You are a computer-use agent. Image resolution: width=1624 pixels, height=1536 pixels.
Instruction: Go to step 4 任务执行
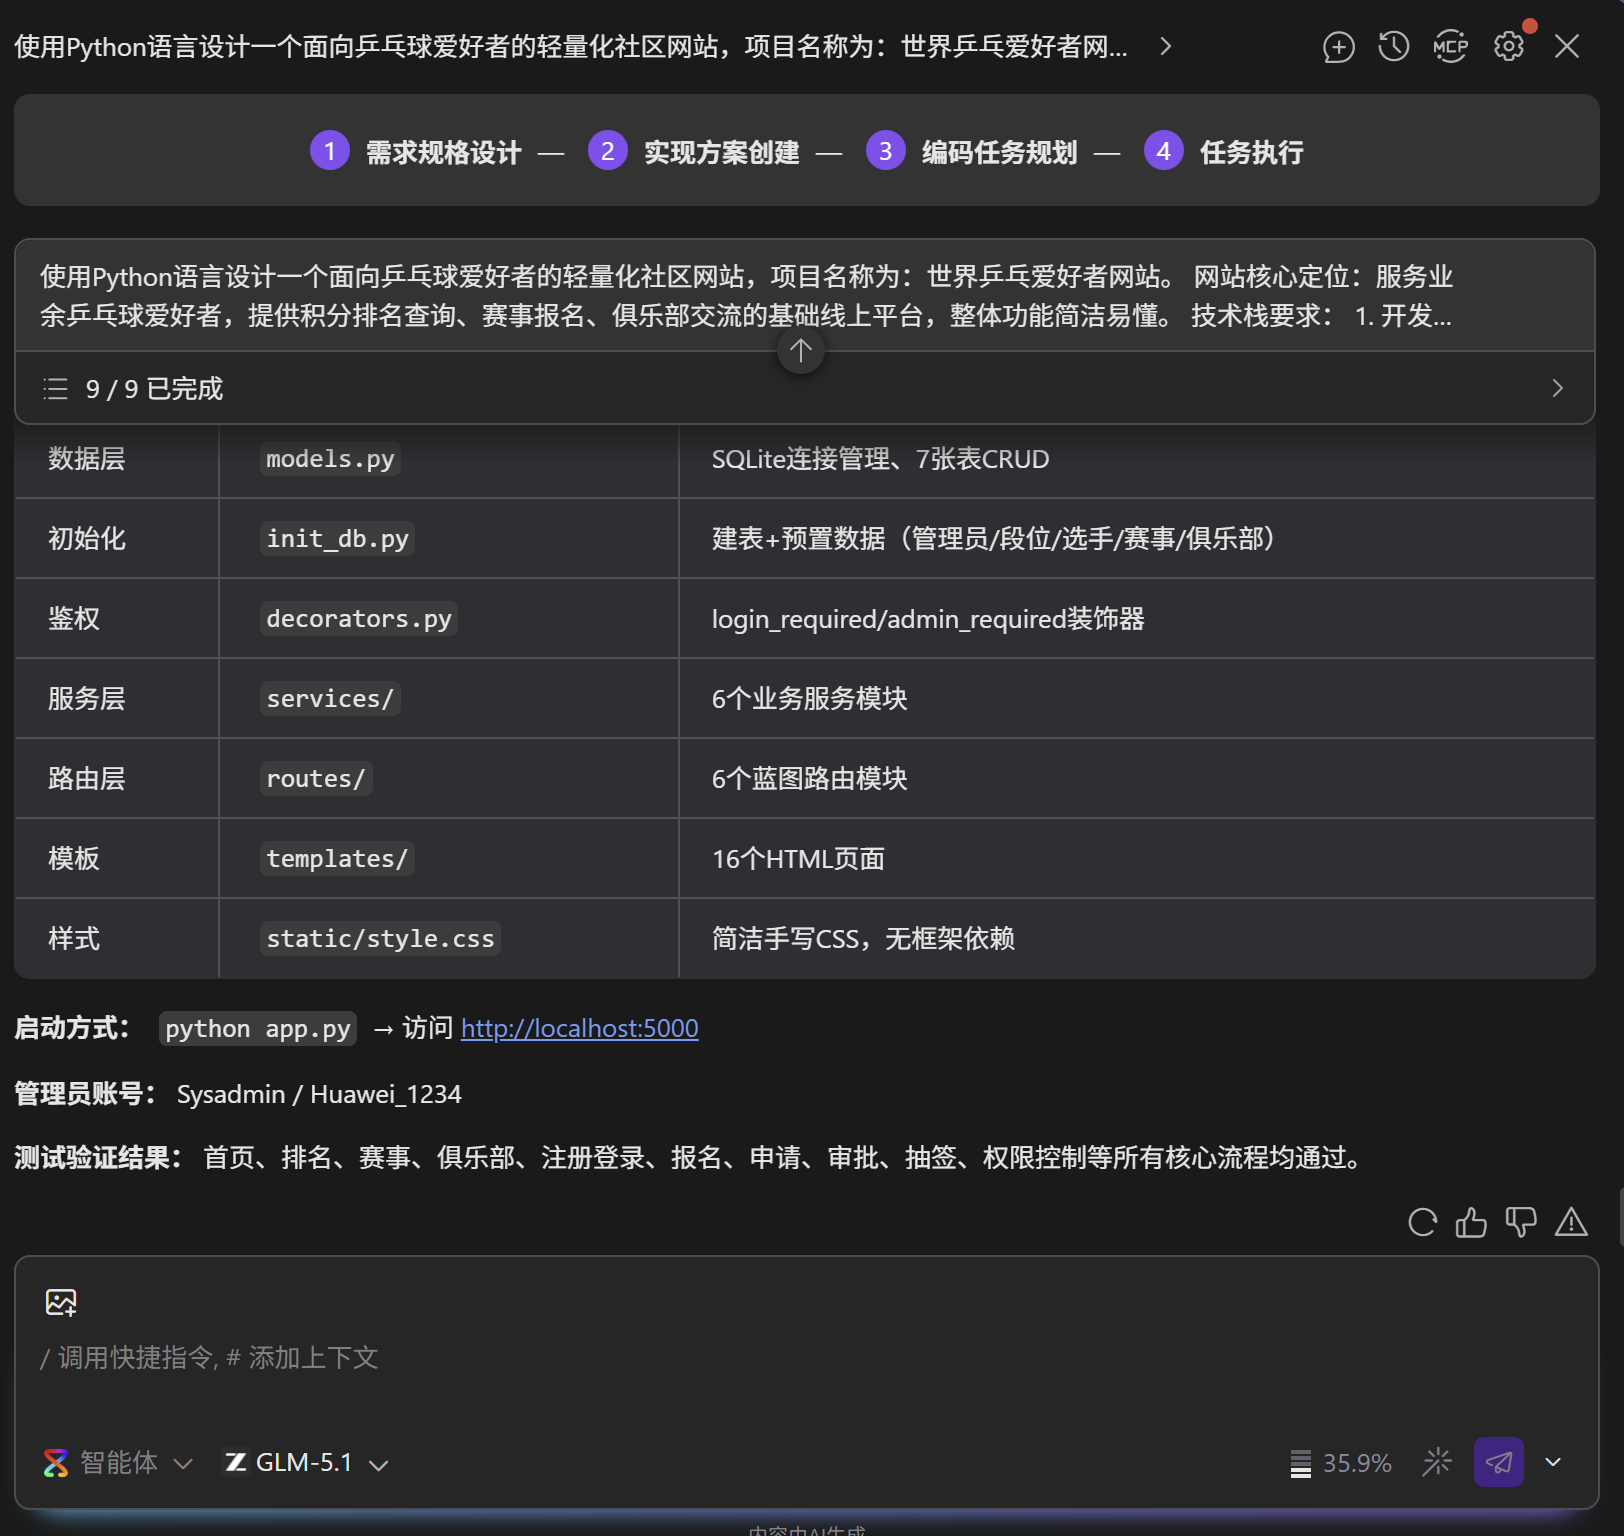tap(1224, 151)
